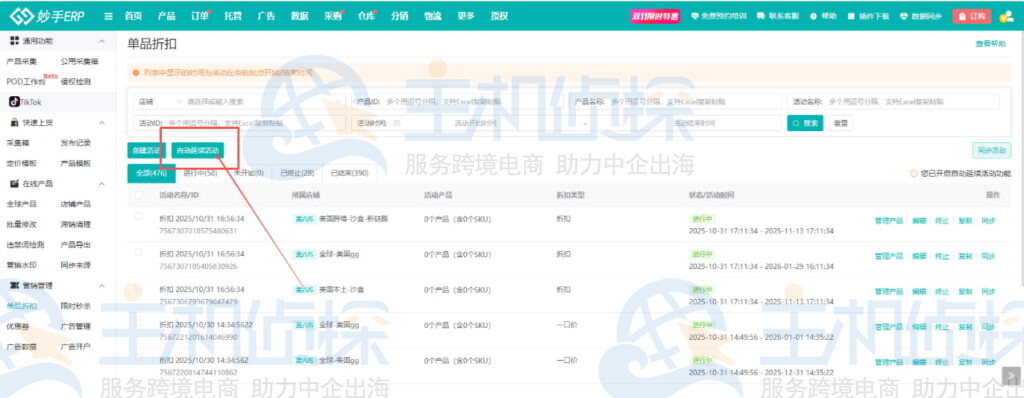Click the 自动延续活动 button
This screenshot has height=398, width=1024.
coord(198,150)
